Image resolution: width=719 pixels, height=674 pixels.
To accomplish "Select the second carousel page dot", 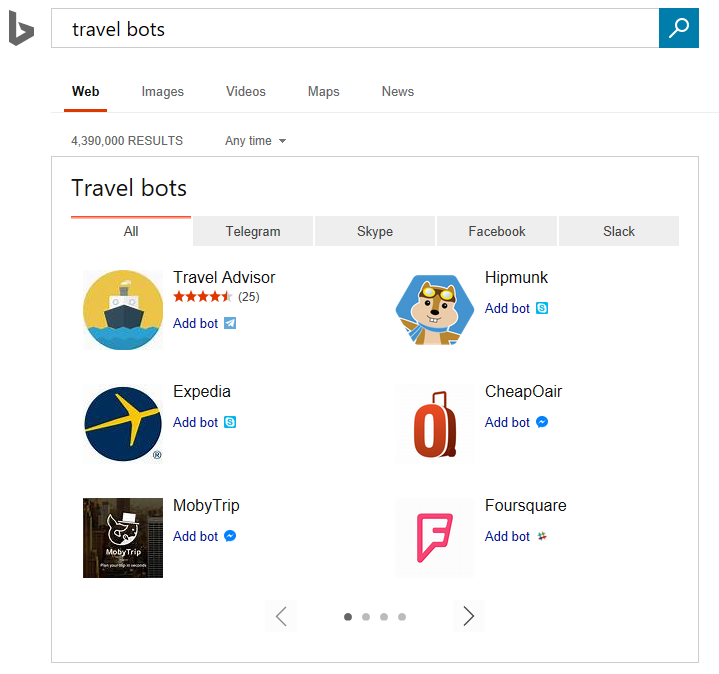I will [x=366, y=617].
